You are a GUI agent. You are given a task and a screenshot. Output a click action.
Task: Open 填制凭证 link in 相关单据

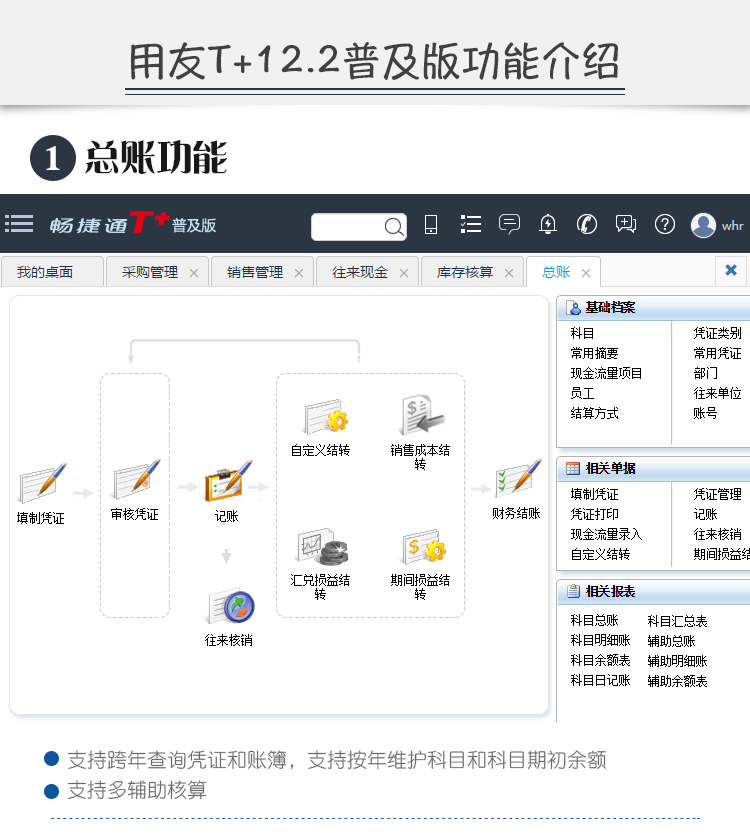pos(594,494)
